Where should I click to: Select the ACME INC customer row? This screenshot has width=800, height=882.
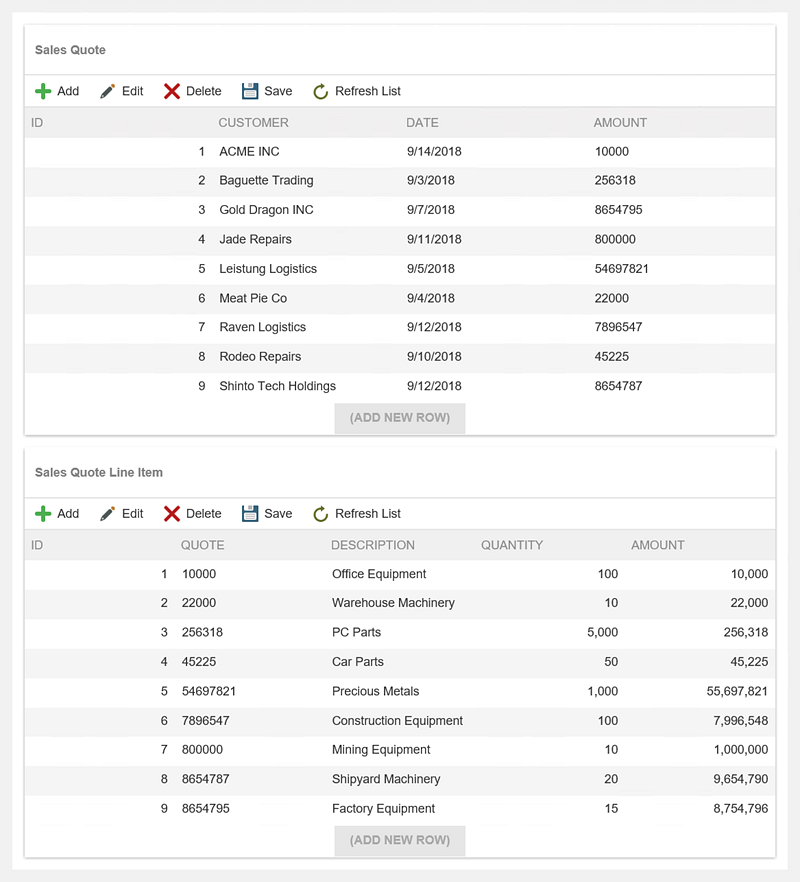click(x=250, y=152)
